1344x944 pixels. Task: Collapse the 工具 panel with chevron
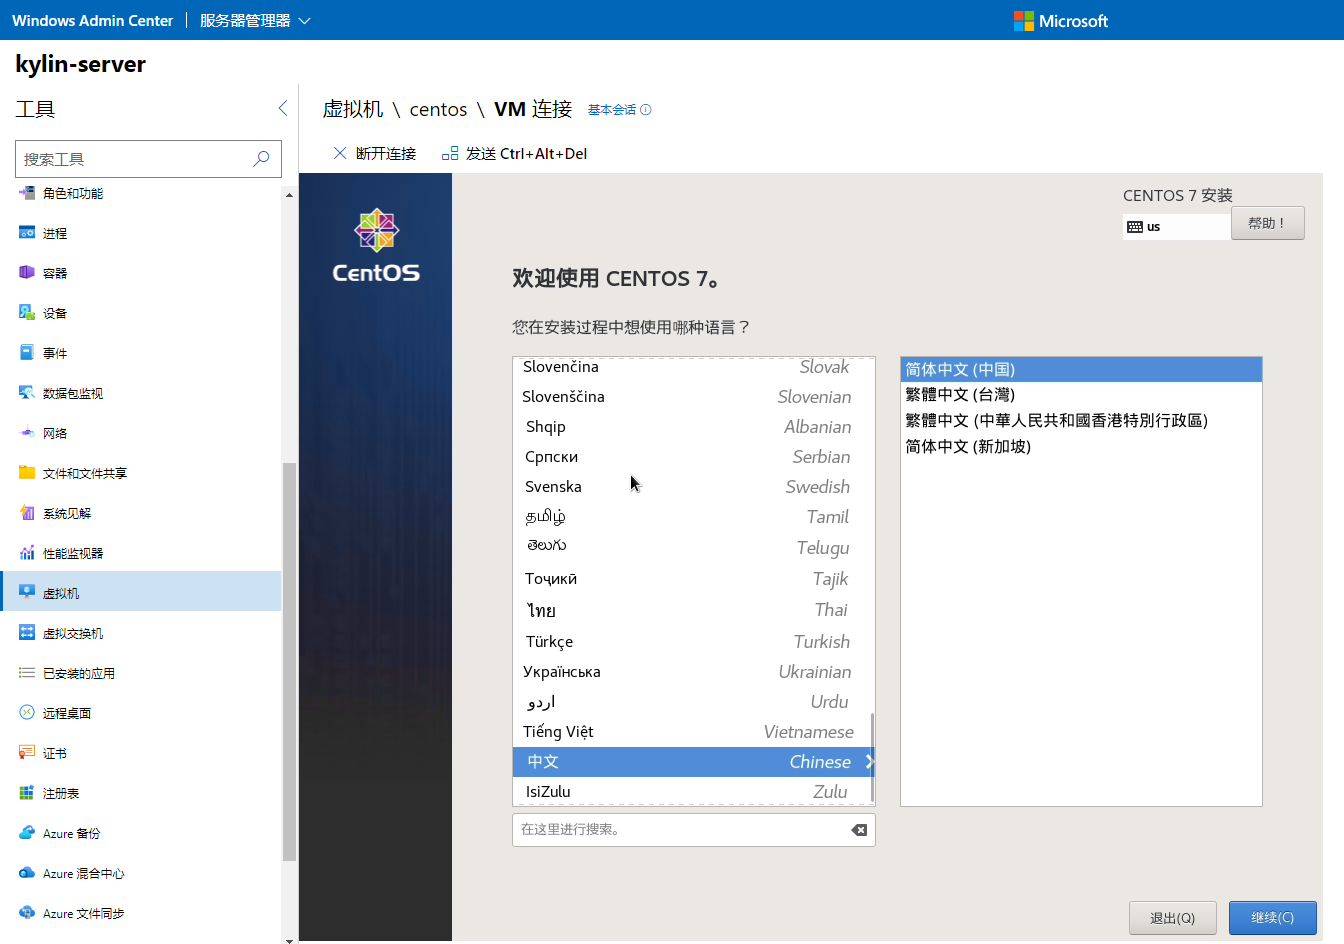282,108
